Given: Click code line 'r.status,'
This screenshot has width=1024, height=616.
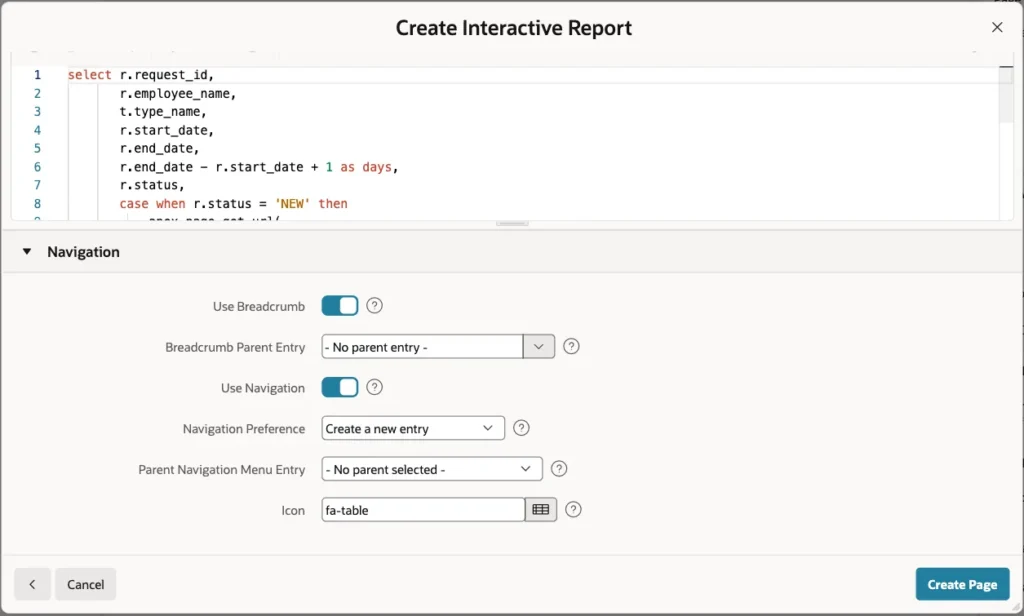Looking at the screenshot, I should (152, 185).
